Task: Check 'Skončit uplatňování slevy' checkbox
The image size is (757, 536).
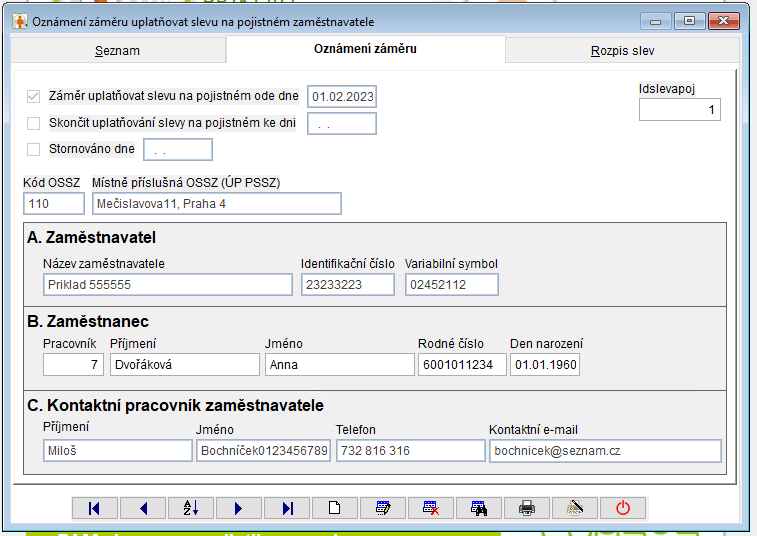Action: [33, 124]
